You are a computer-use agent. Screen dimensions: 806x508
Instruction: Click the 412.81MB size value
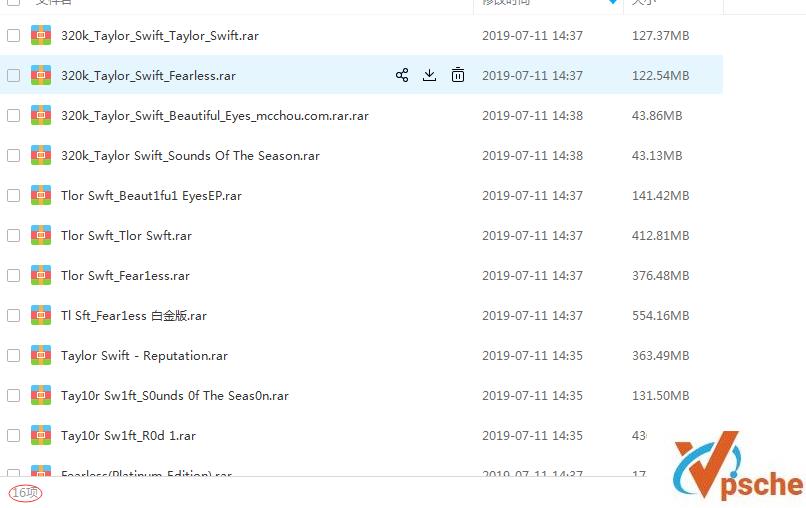660,235
